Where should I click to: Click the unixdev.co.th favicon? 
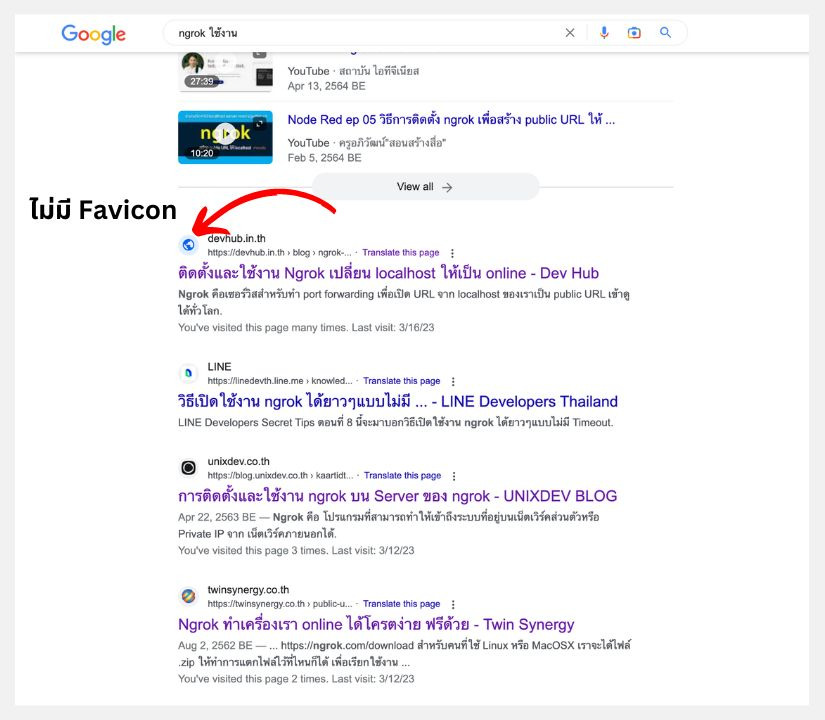pyautogui.click(x=188, y=467)
